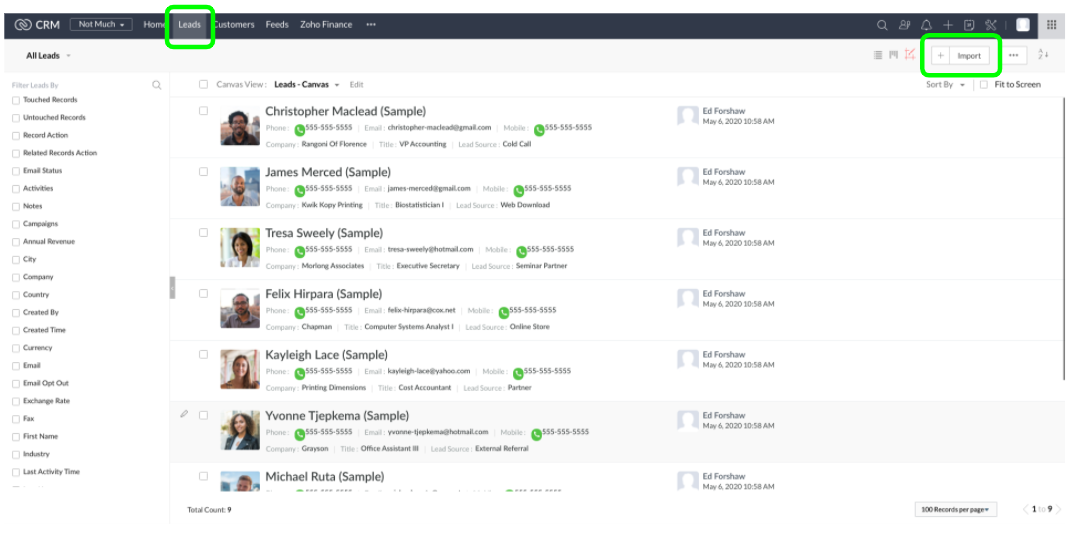Click Tresa Sweely's green mobile call icon
The width and height of the screenshot is (1074, 539).
[521, 251]
